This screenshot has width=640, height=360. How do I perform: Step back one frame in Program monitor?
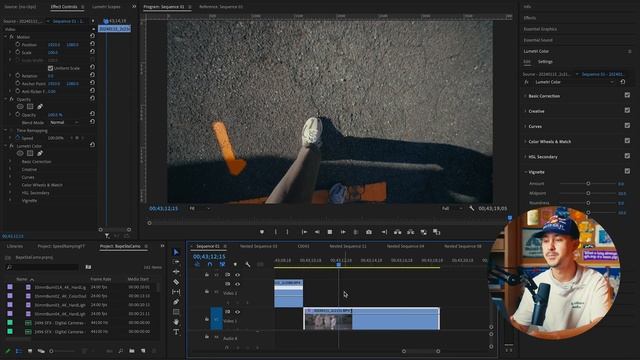coord(317,232)
